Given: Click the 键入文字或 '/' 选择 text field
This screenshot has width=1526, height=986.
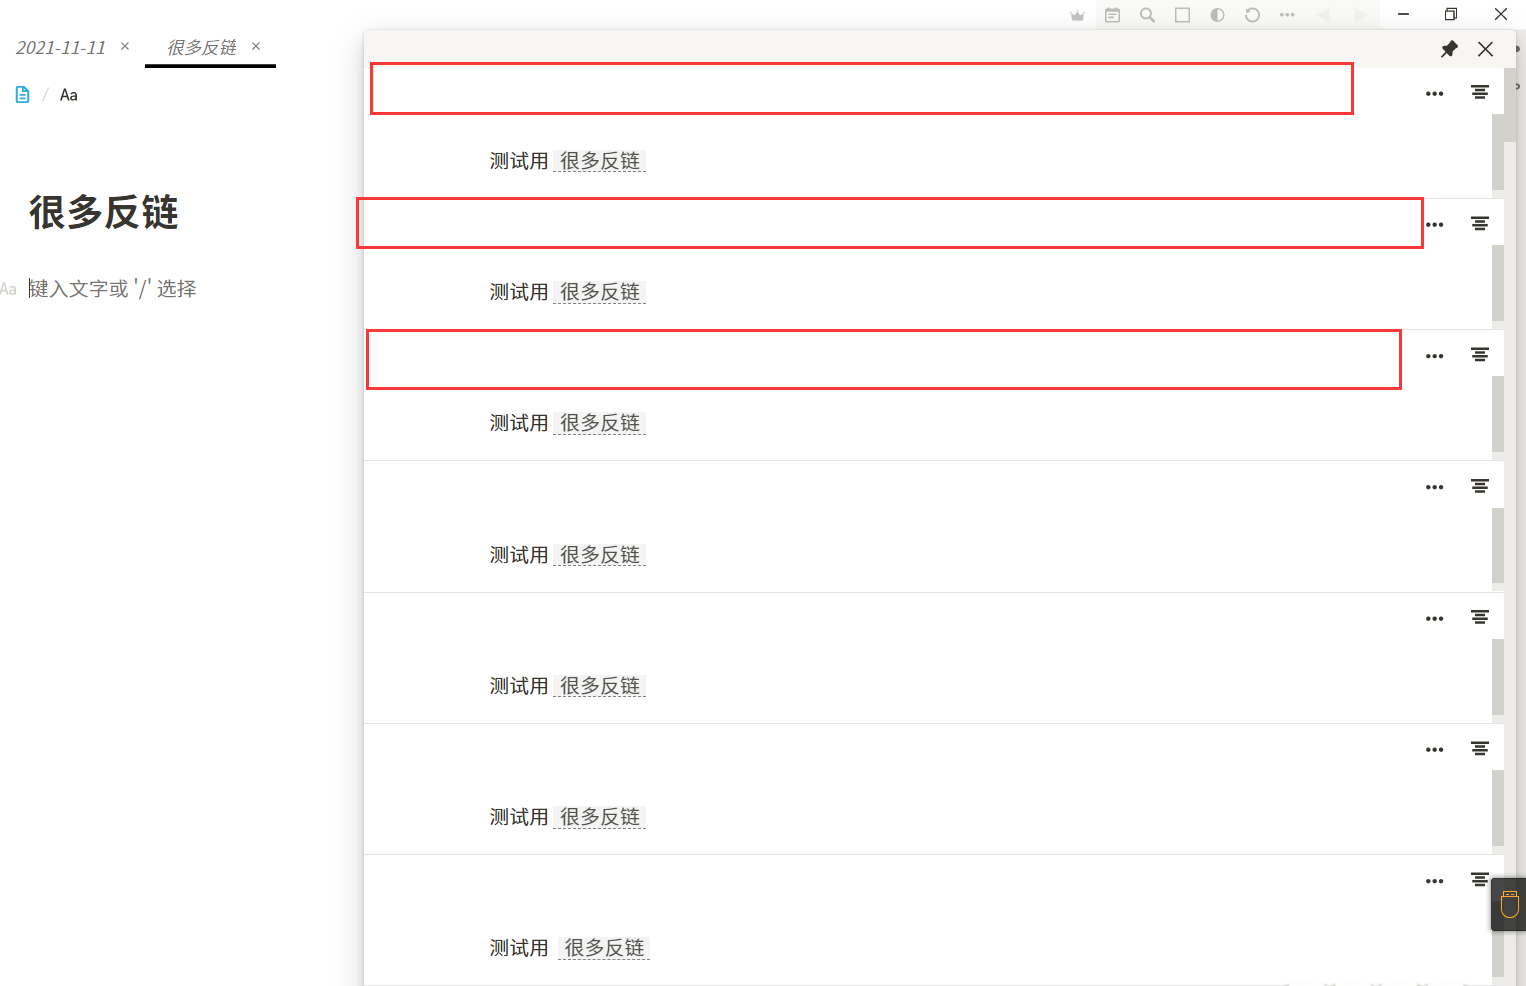Looking at the screenshot, I should point(112,289).
